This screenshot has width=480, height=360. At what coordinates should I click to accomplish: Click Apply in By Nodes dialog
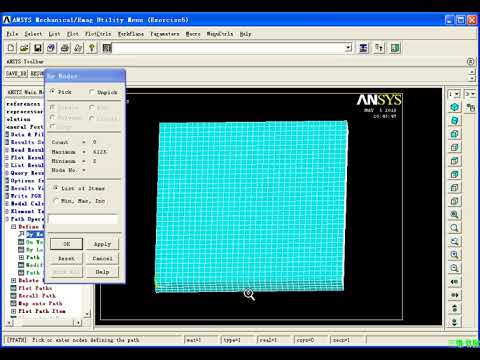pyautogui.click(x=102, y=244)
